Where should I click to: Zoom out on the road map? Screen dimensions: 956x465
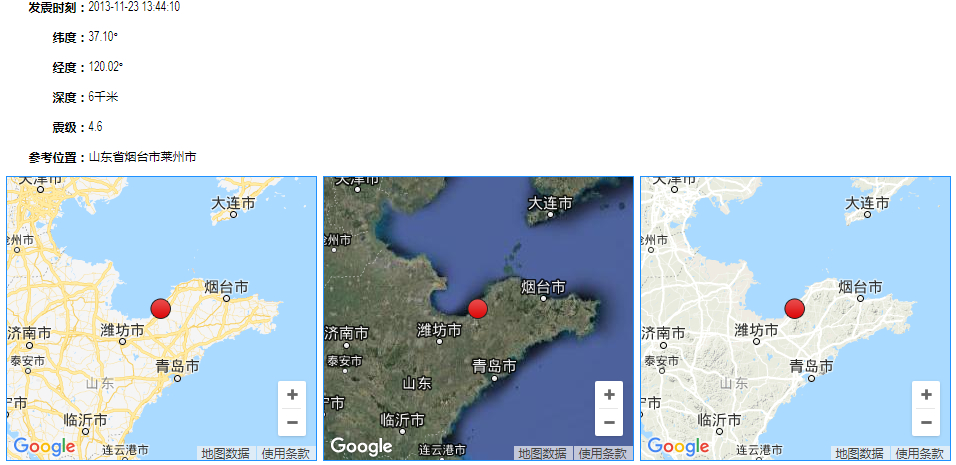click(292, 422)
